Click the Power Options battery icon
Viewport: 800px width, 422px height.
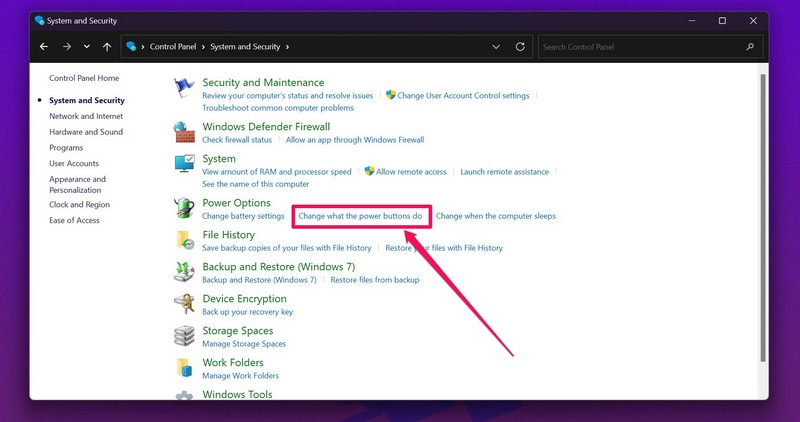click(x=184, y=208)
